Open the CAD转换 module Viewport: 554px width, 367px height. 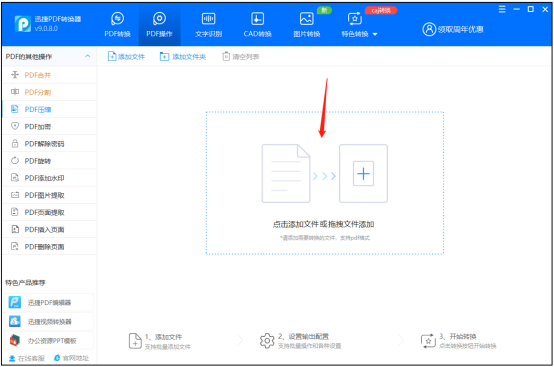tap(257, 25)
